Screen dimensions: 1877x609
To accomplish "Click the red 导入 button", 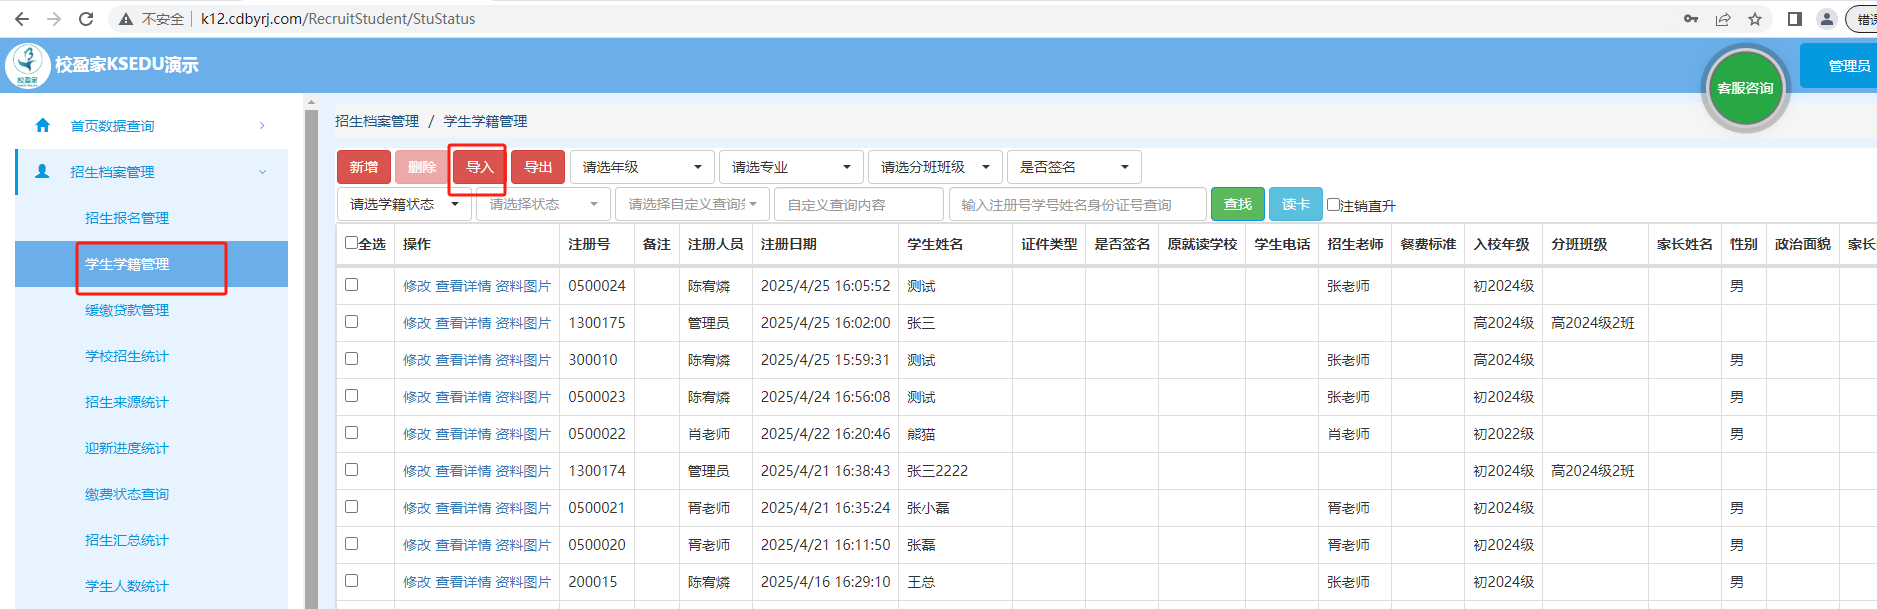I will click(x=480, y=167).
